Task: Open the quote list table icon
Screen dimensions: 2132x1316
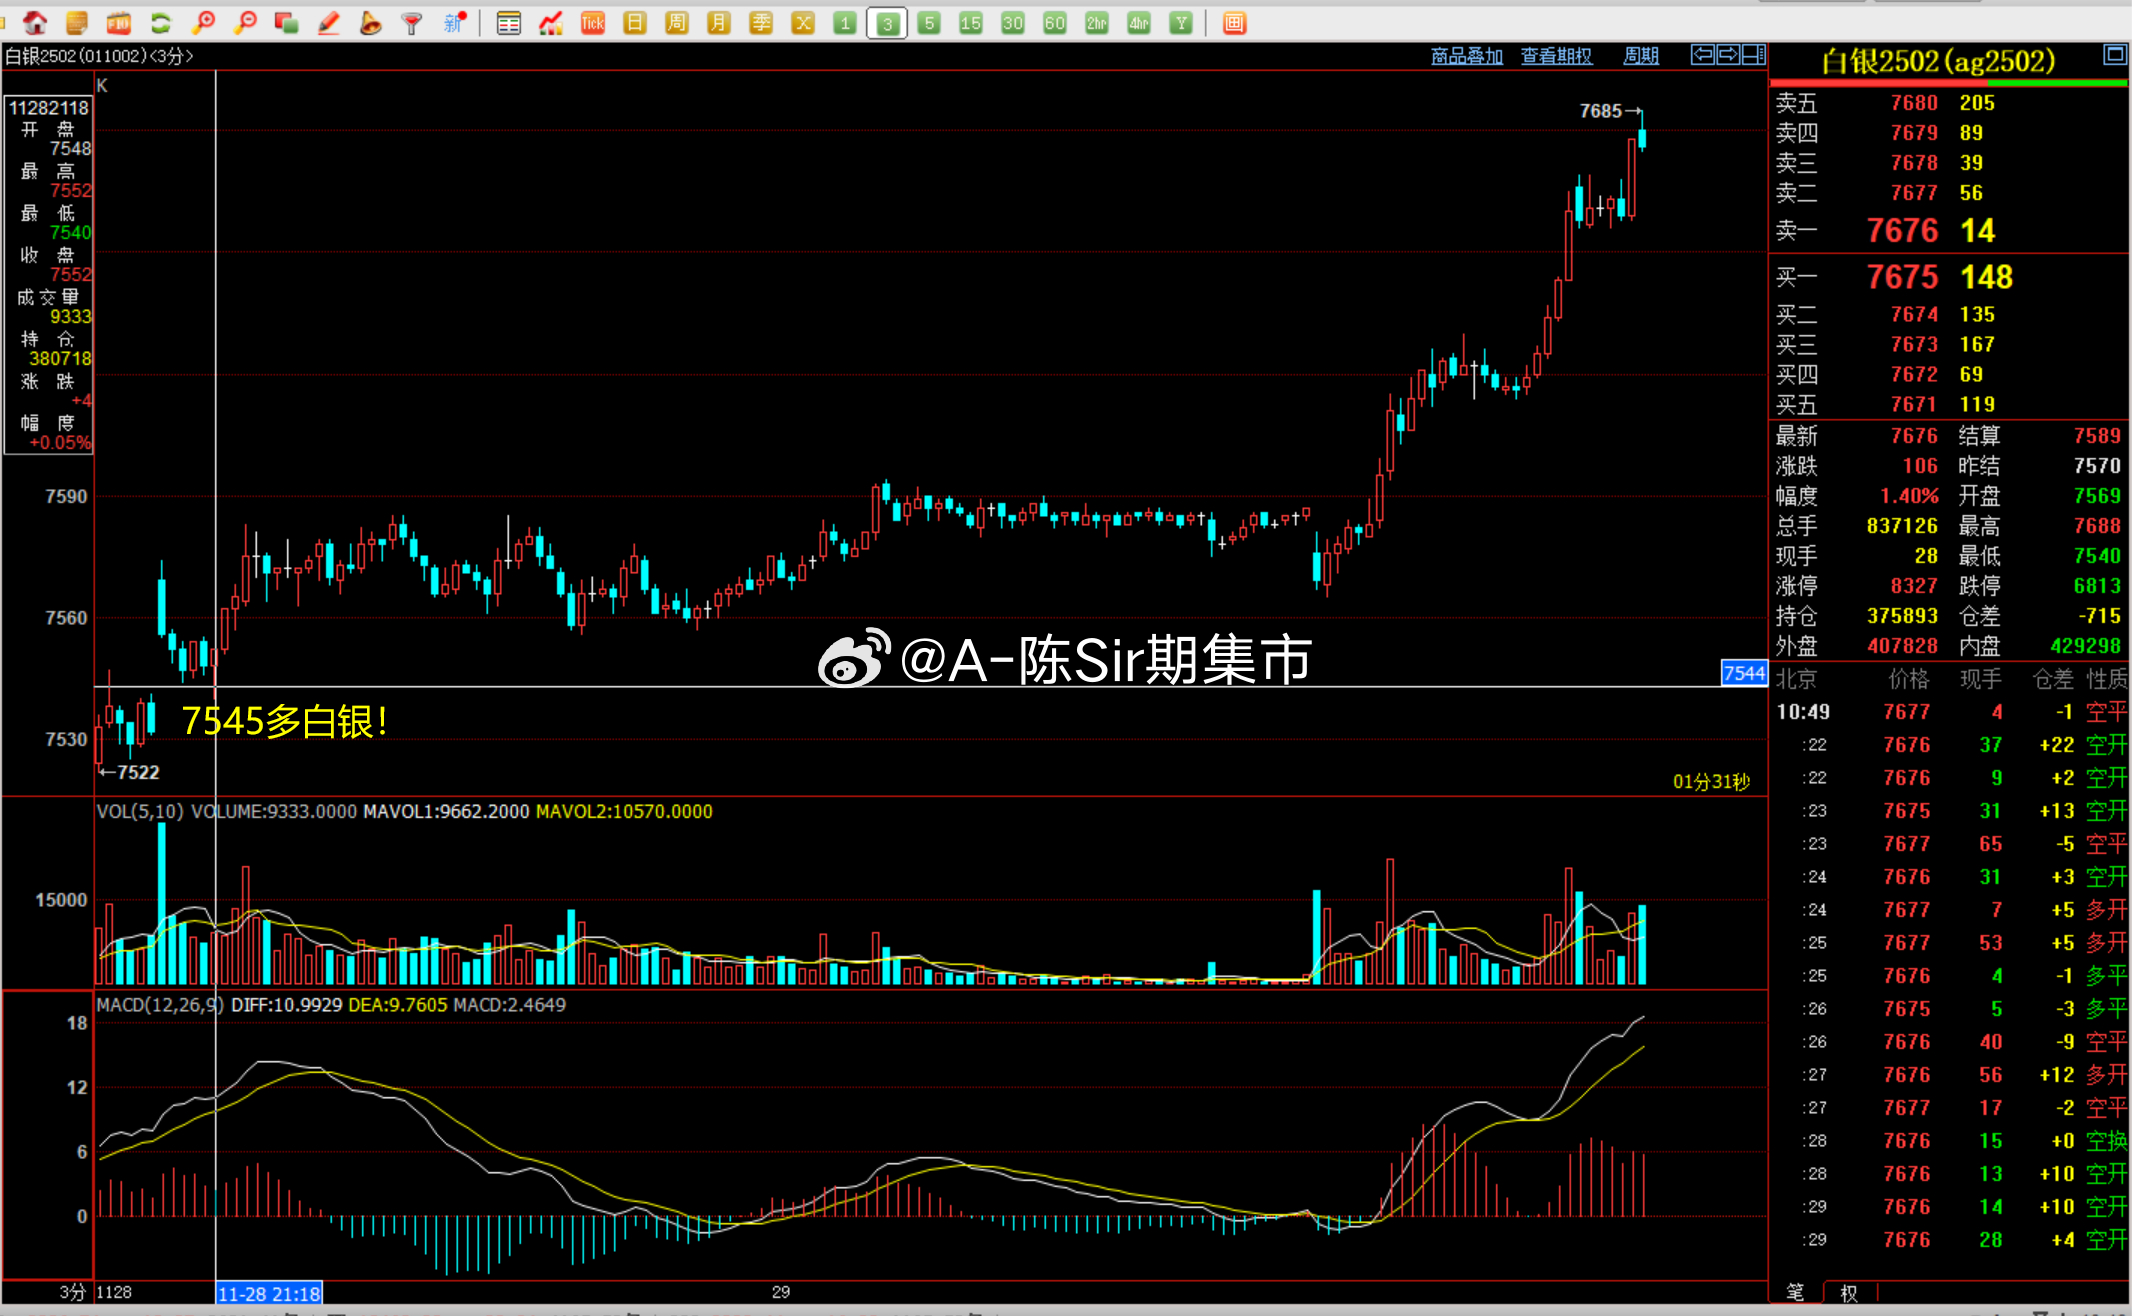Action: [x=509, y=23]
